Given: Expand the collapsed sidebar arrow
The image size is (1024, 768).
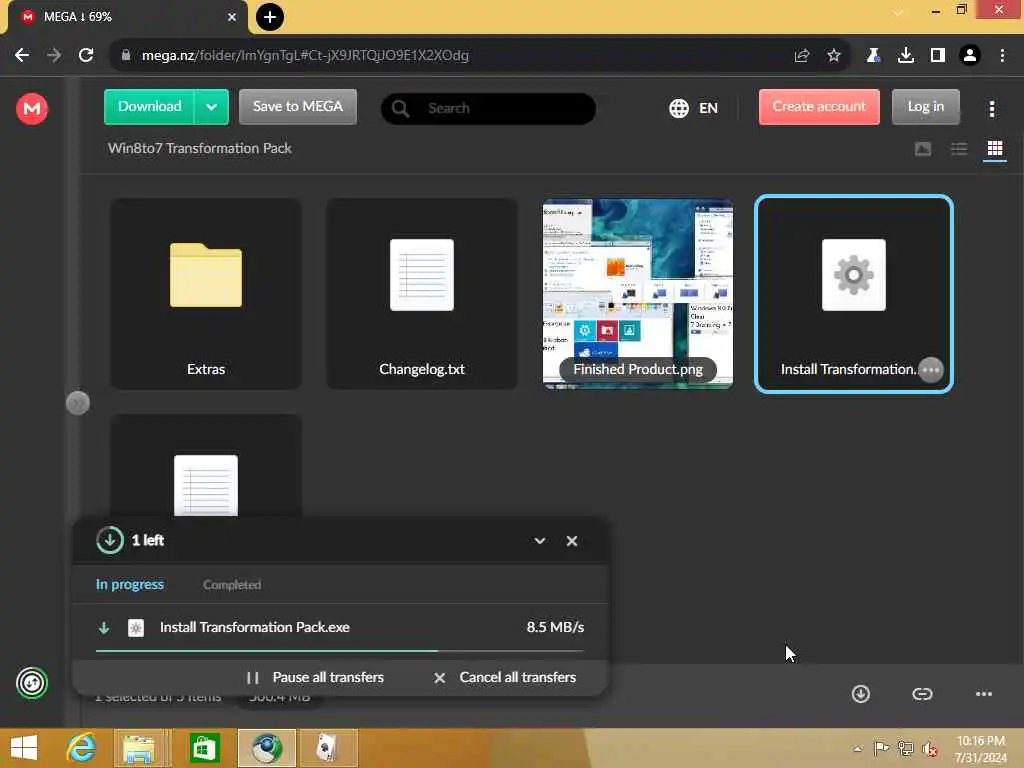Looking at the screenshot, I should 78,403.
